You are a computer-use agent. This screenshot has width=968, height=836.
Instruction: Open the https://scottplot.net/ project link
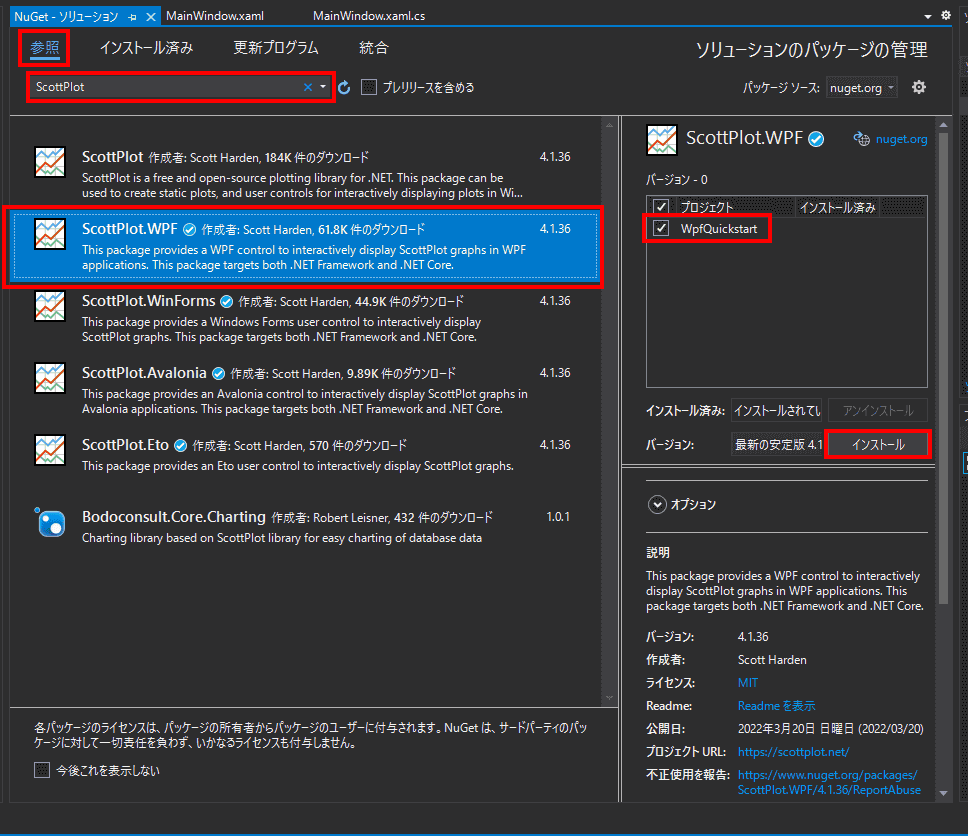(793, 752)
